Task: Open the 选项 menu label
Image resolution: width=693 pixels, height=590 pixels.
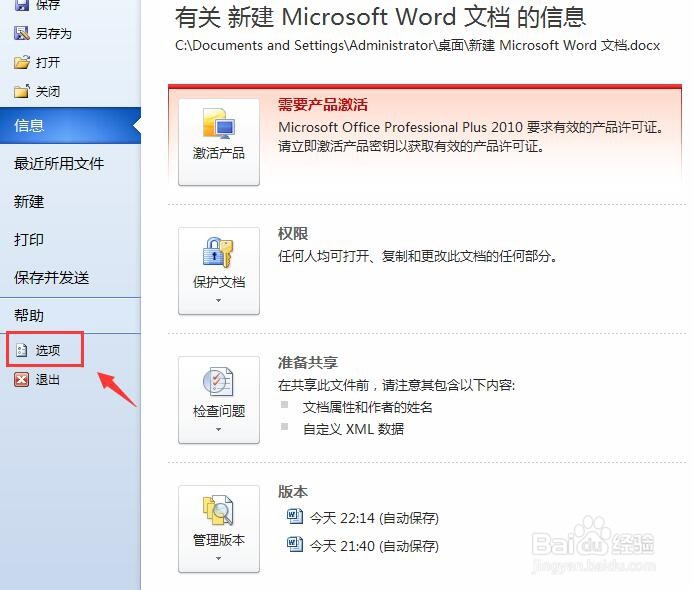Action: [x=48, y=350]
